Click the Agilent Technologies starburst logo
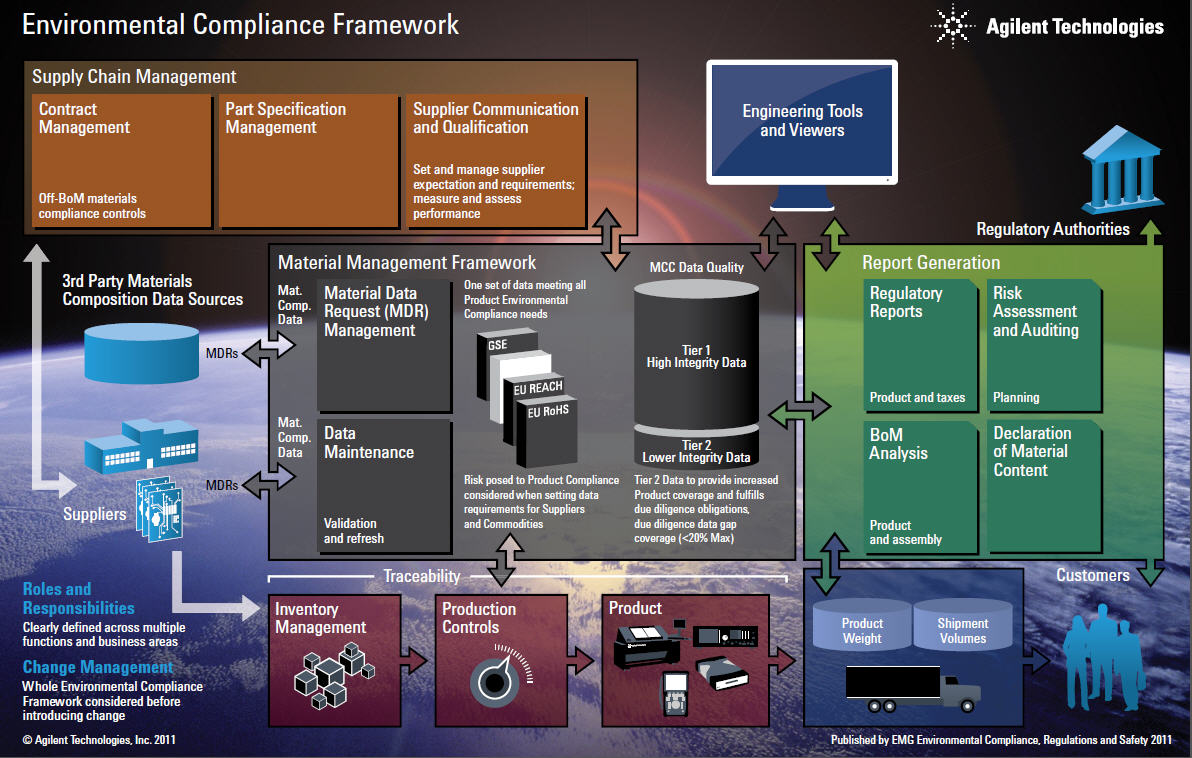The height and width of the screenshot is (758, 1192). pyautogui.click(x=952, y=26)
